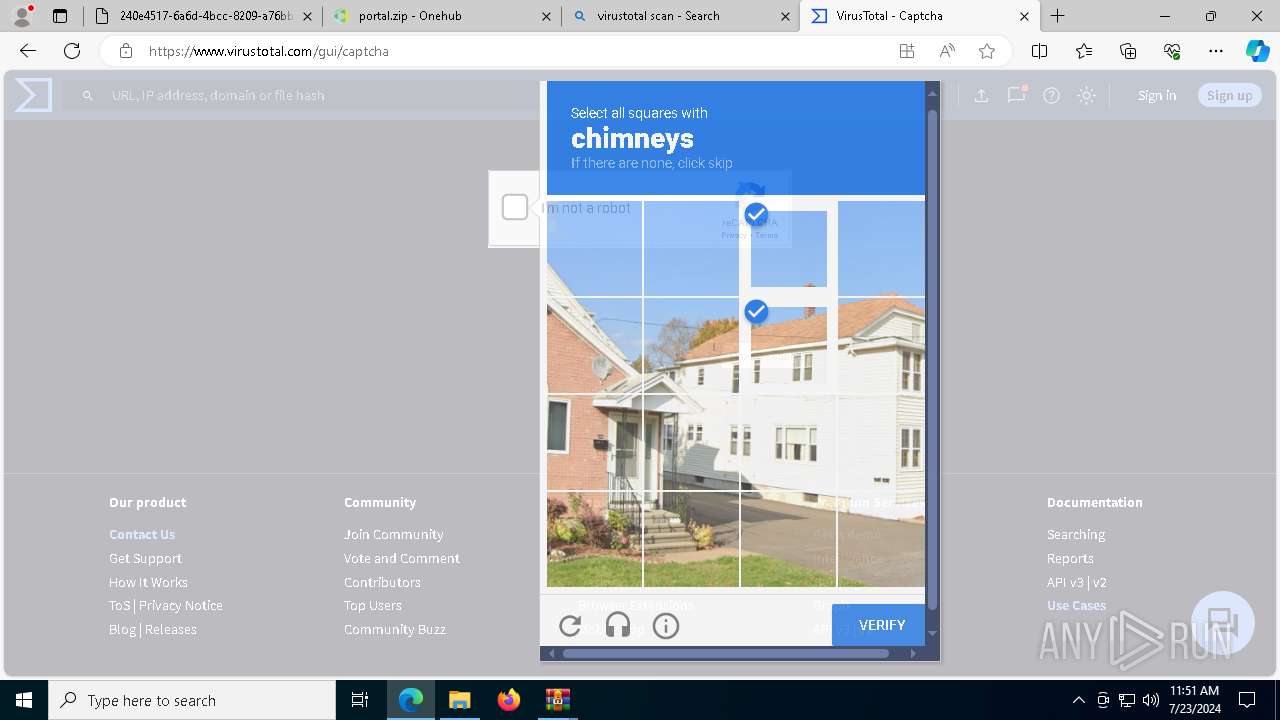
Task: Open WinRAR from taskbar
Action: 557,700
